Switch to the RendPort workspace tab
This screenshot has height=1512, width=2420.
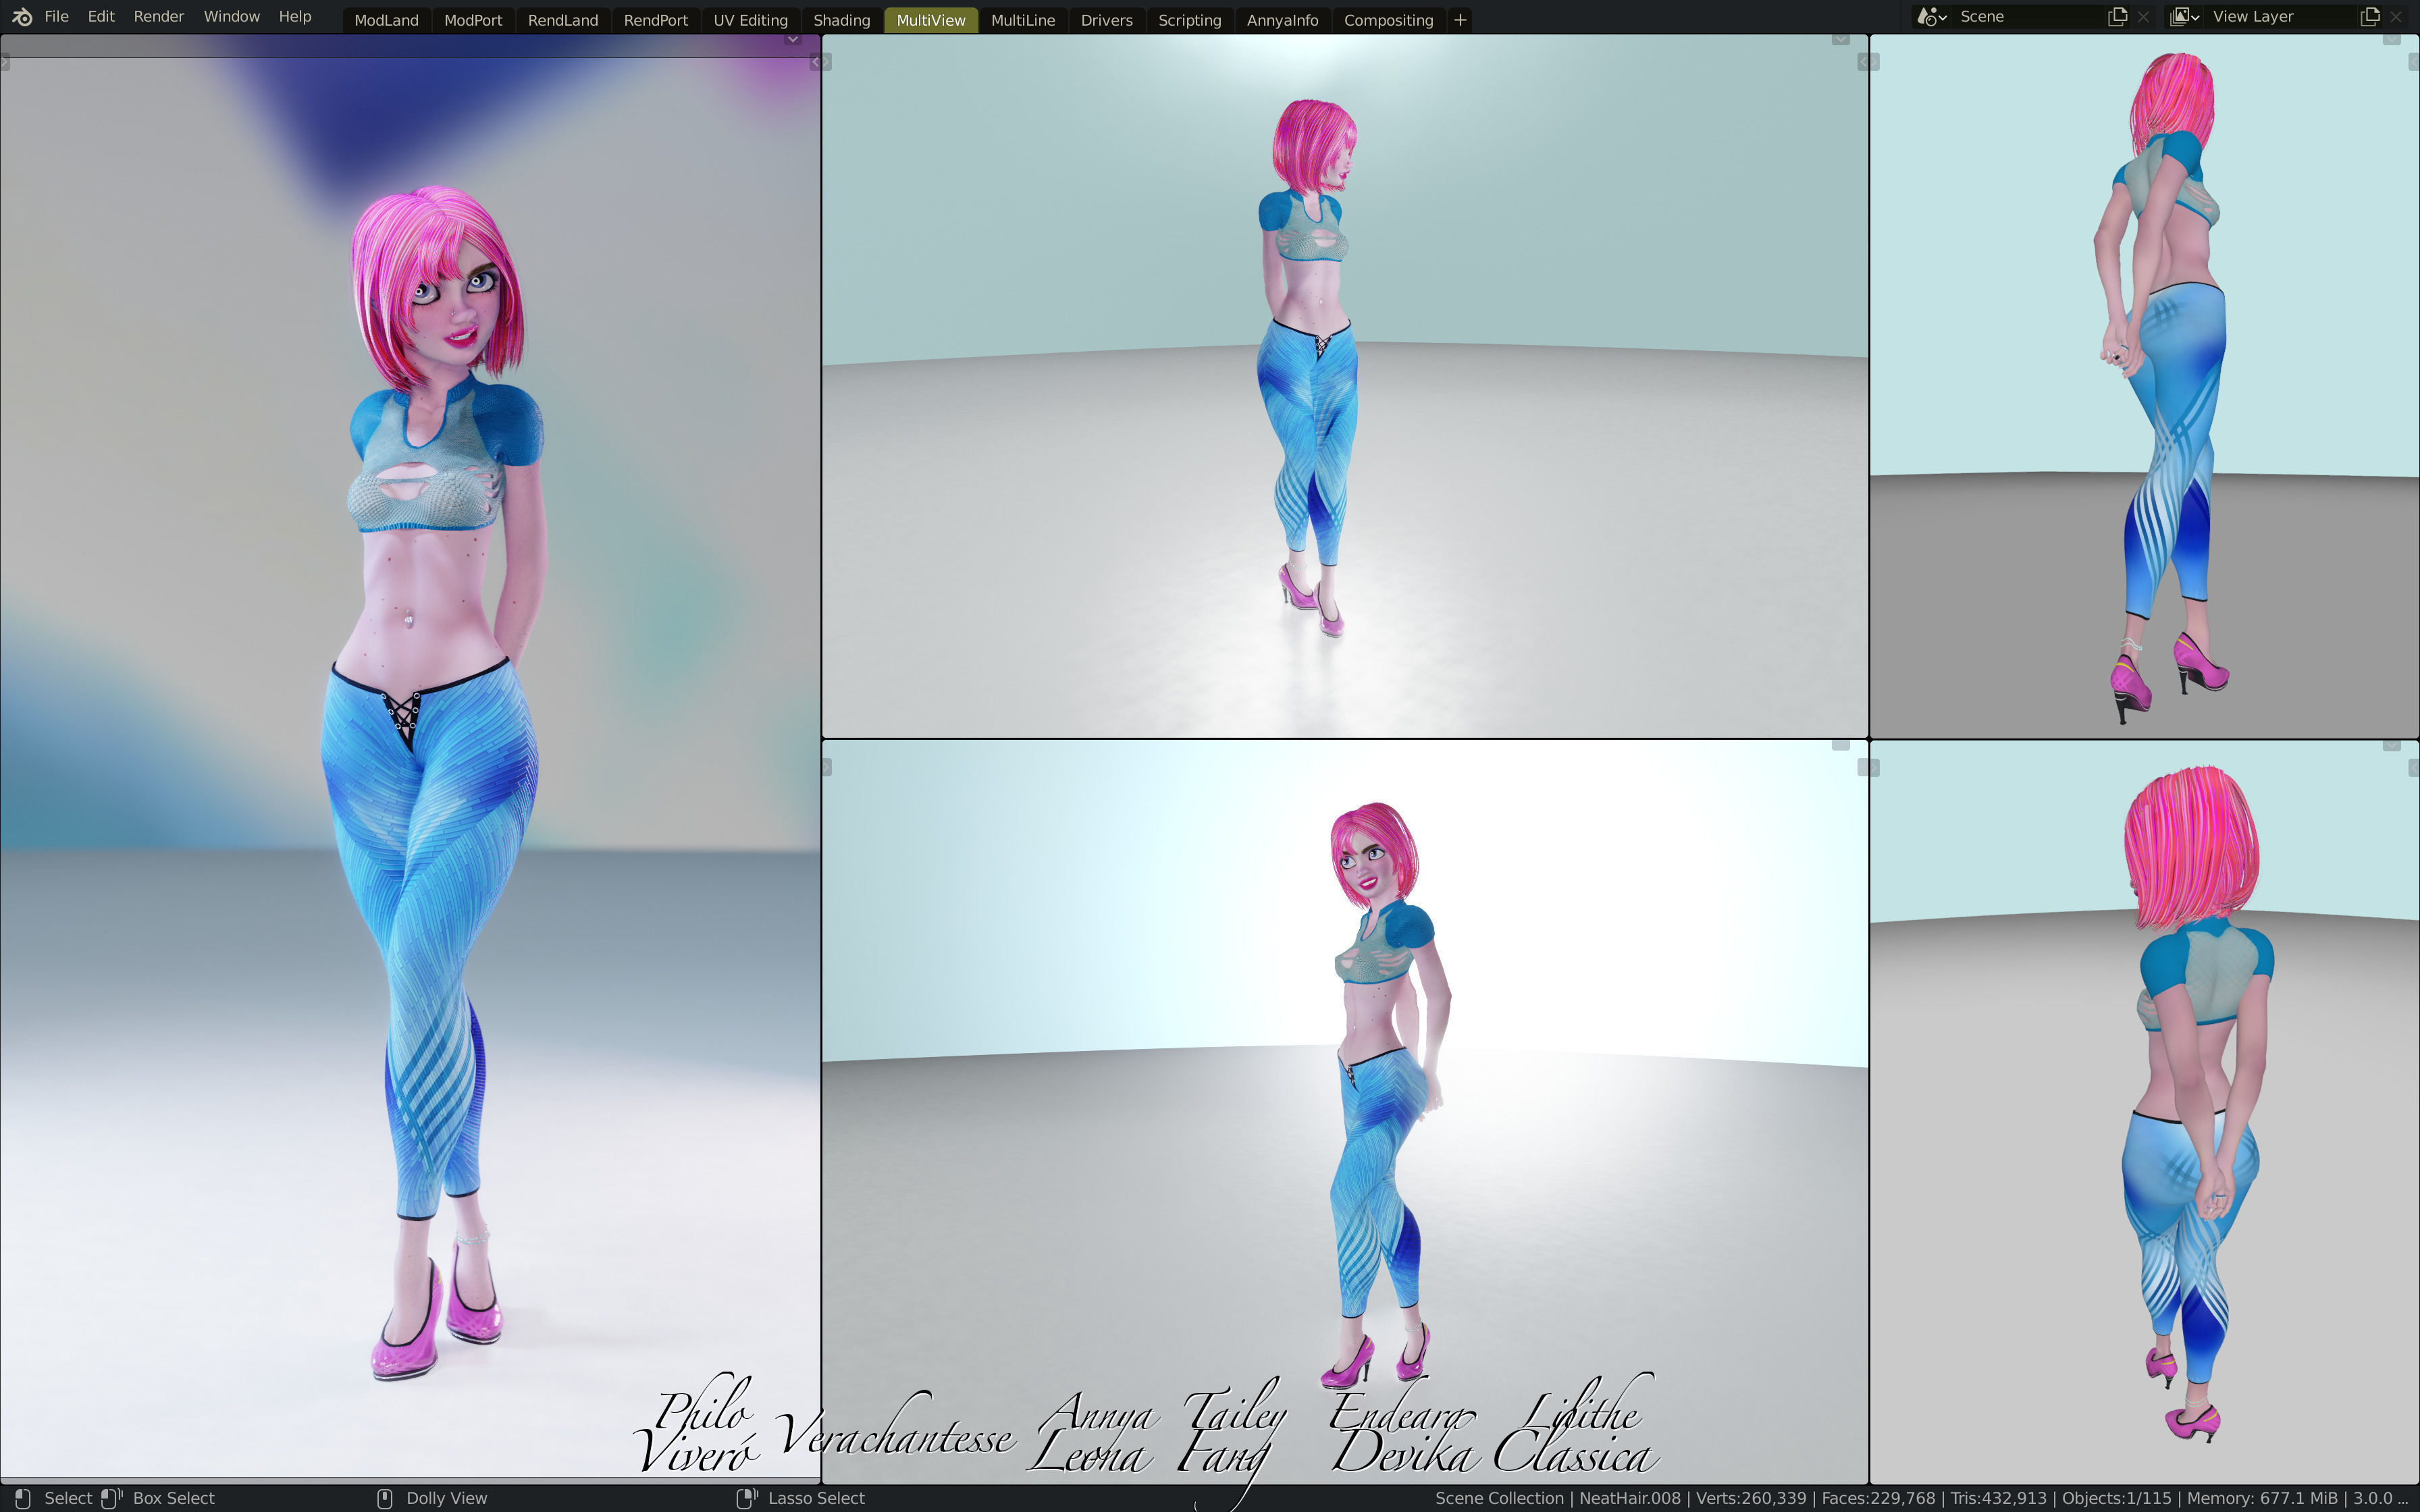tap(656, 20)
